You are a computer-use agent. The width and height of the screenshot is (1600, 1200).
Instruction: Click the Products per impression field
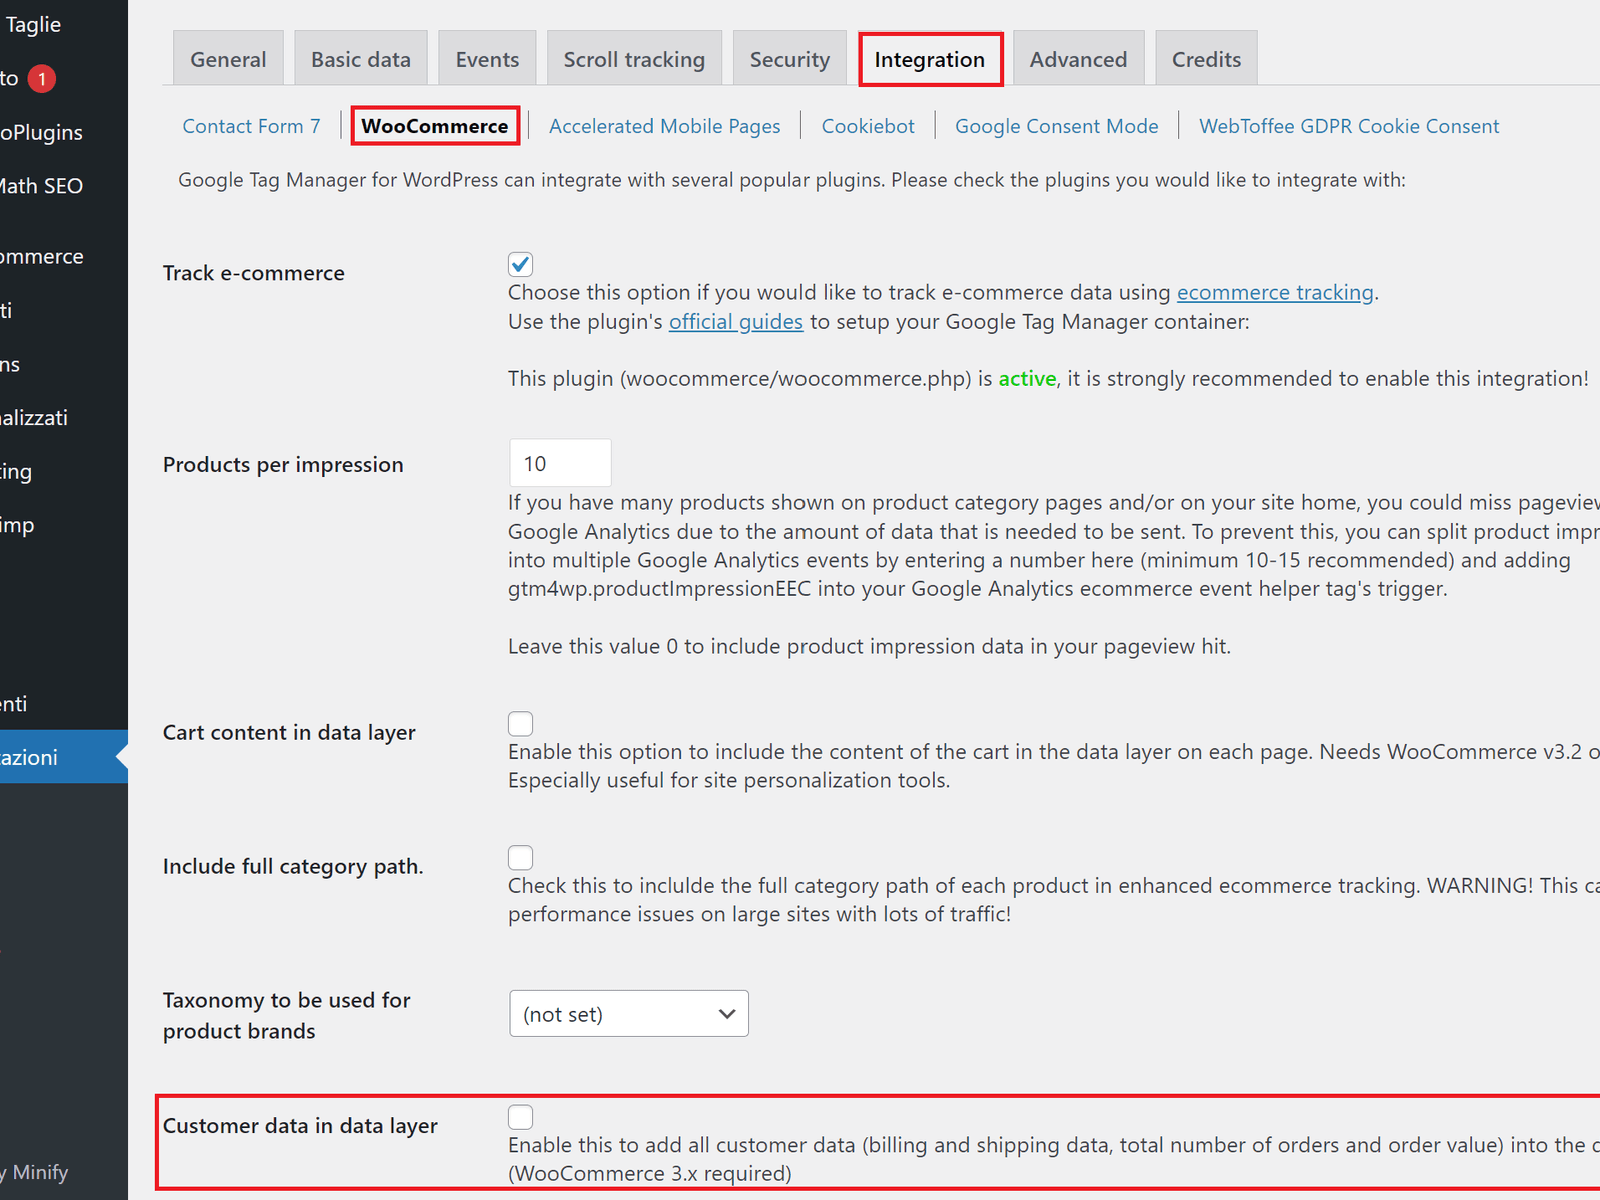click(559, 464)
